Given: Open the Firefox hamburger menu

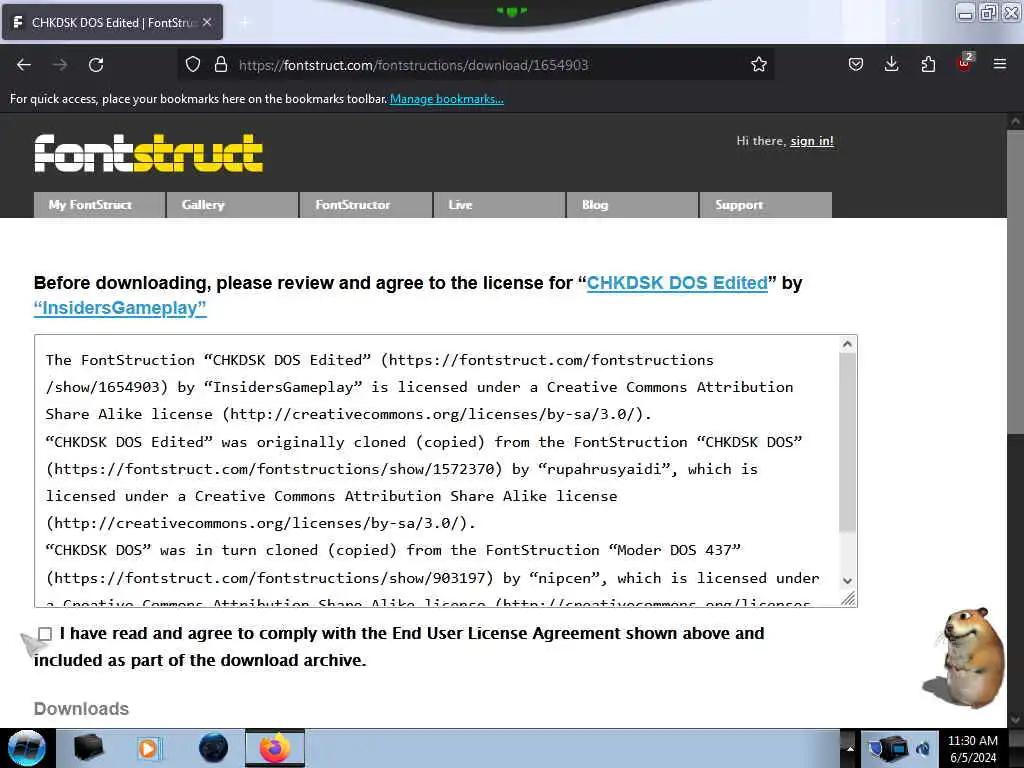Looking at the screenshot, I should 999,64.
